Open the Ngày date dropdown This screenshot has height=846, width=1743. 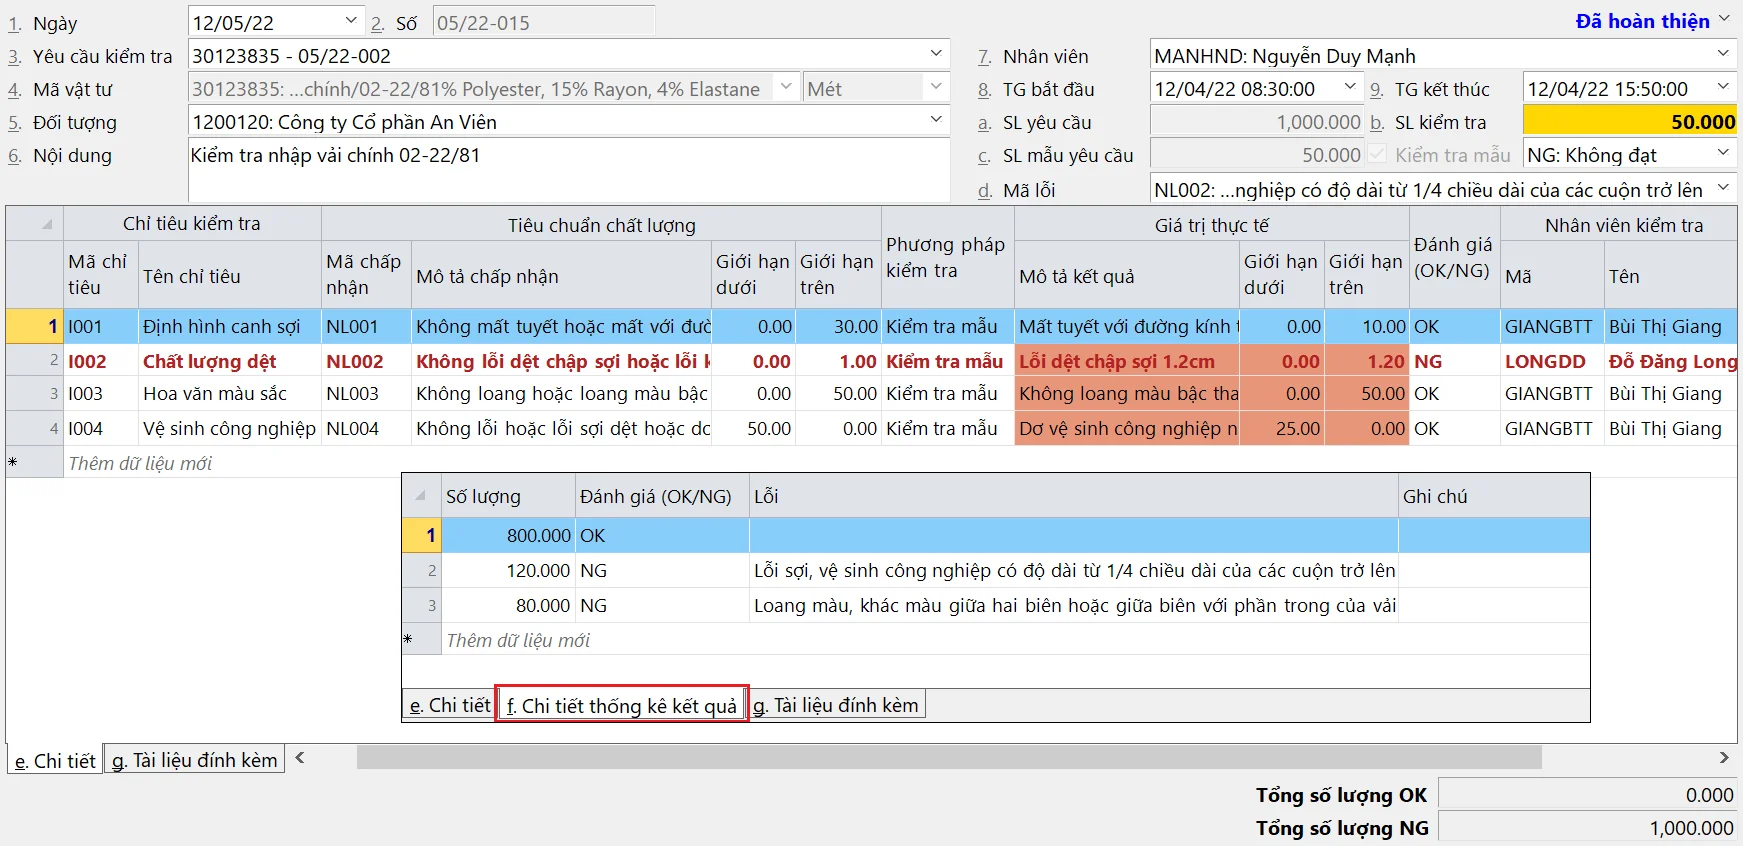click(x=351, y=21)
